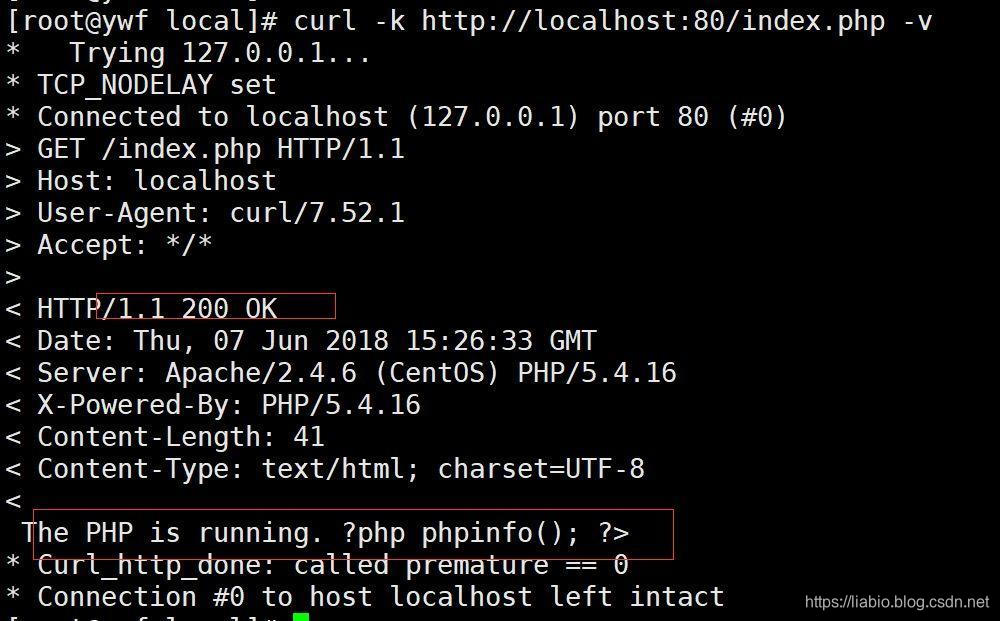Click the Trying 127.0.0.1... line
1000x621 pixels.
coord(220,53)
